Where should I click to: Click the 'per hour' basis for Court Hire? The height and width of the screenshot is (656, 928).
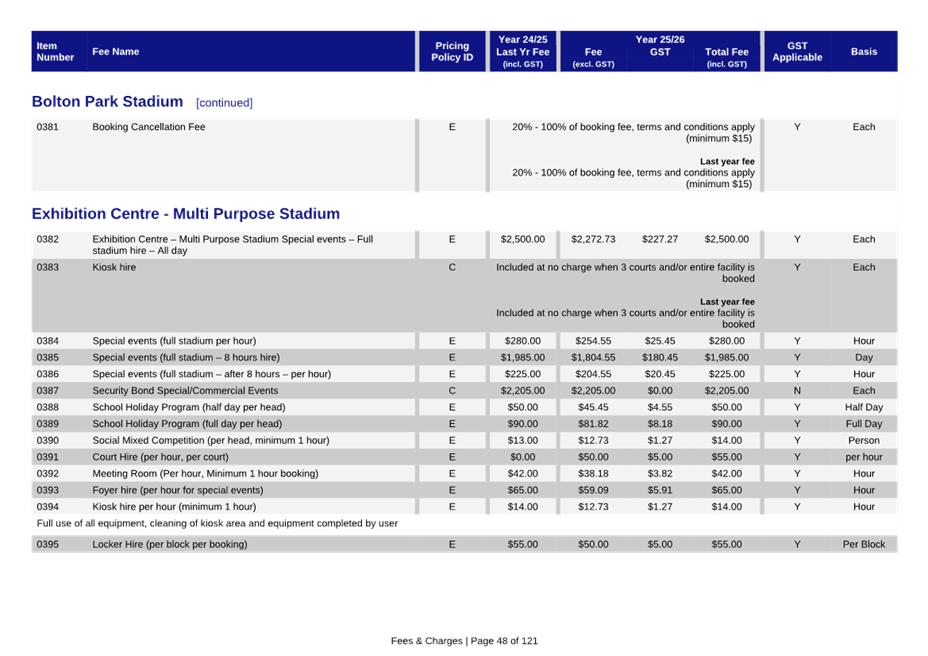point(864,457)
